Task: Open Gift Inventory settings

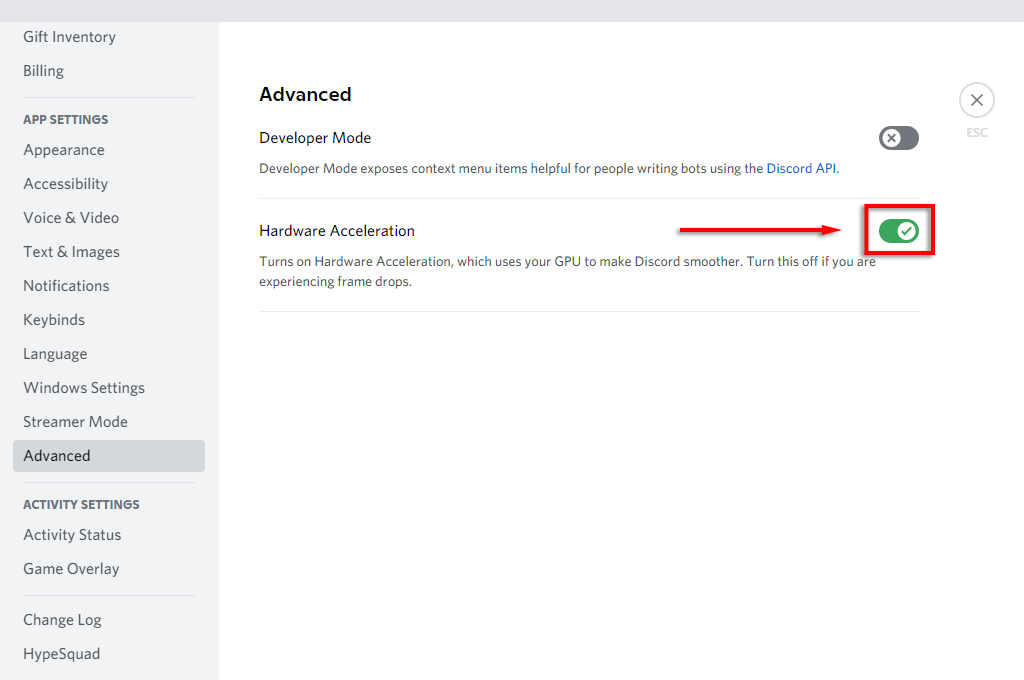Action: point(70,37)
